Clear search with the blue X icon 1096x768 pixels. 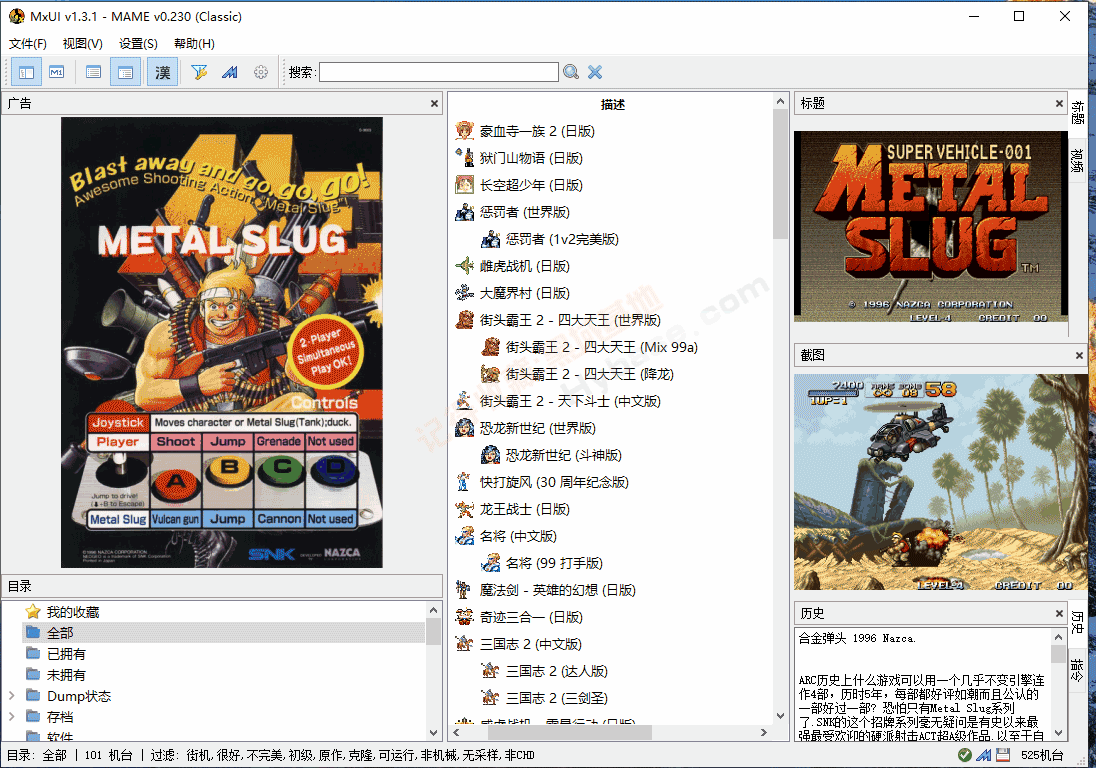click(595, 72)
